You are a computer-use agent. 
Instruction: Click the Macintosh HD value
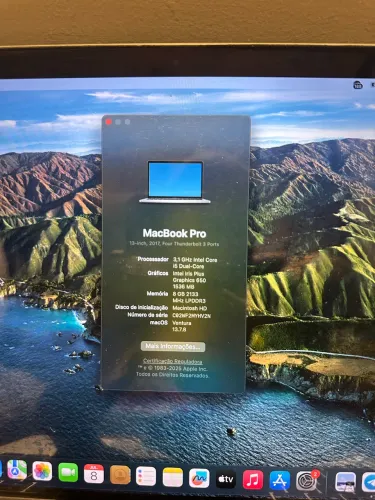(190, 308)
